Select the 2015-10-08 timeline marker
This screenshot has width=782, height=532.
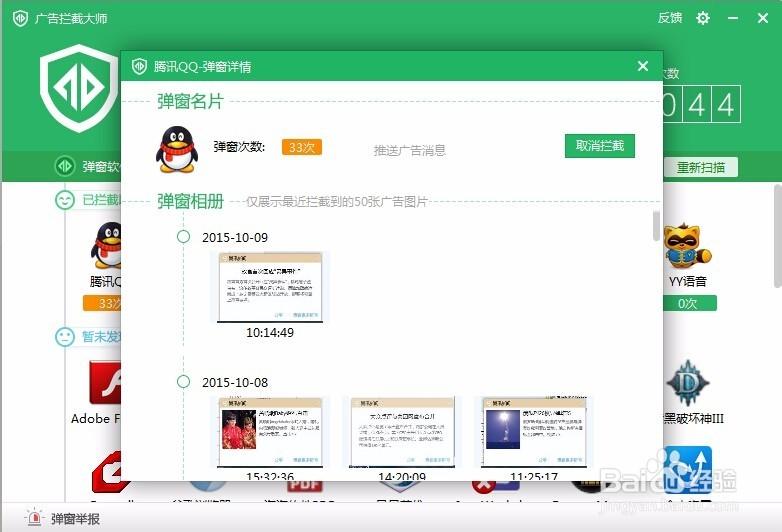[x=184, y=381]
